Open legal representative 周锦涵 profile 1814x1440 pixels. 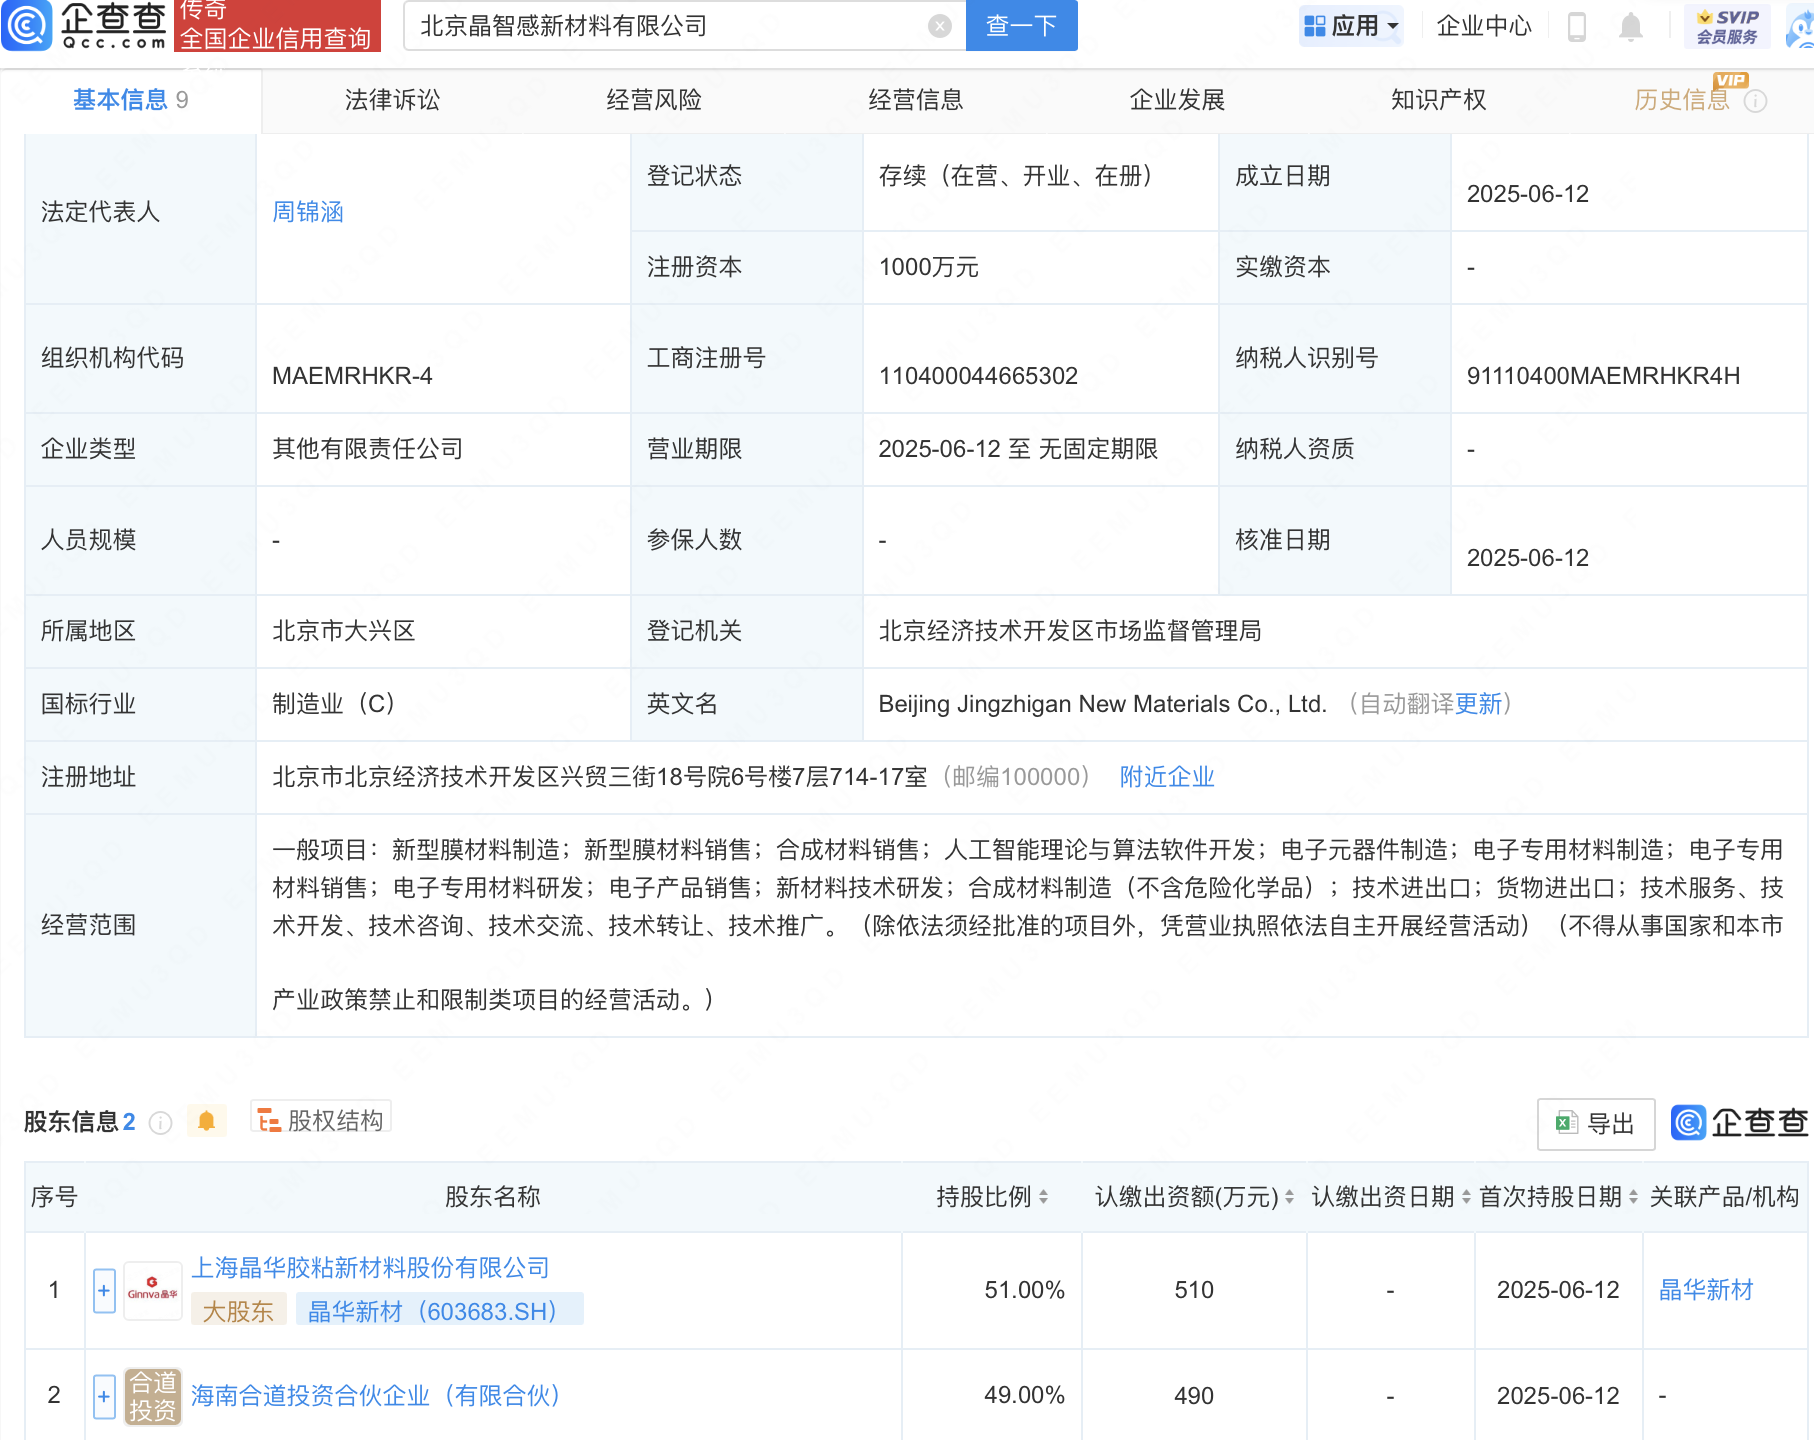coord(307,211)
